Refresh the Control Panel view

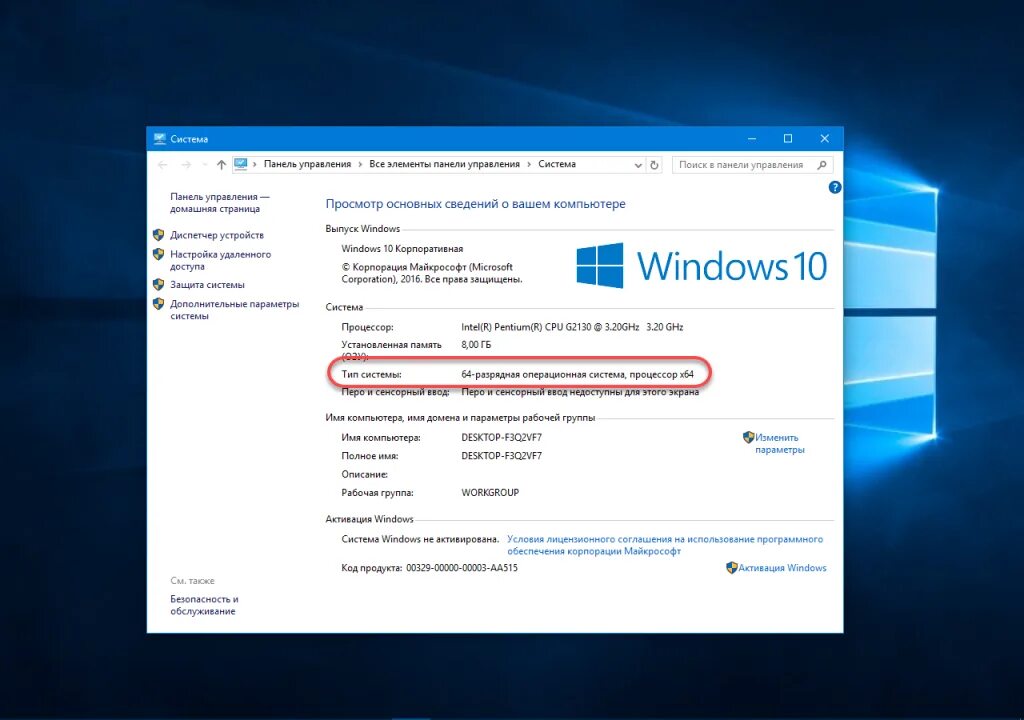654,165
